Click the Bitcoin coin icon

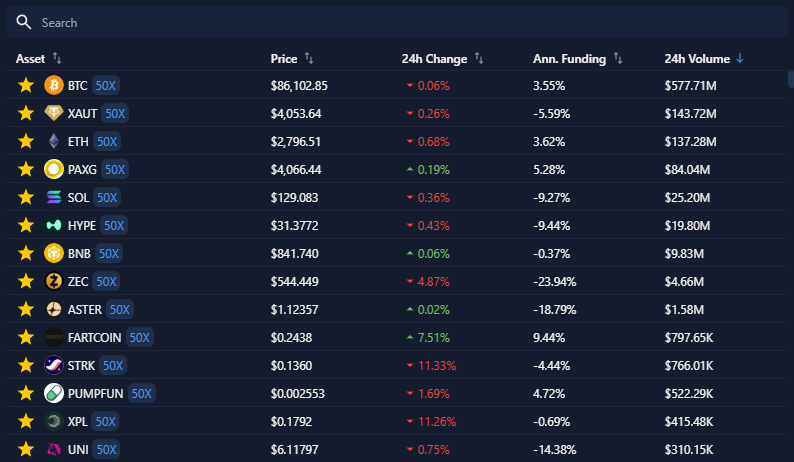coord(54,85)
